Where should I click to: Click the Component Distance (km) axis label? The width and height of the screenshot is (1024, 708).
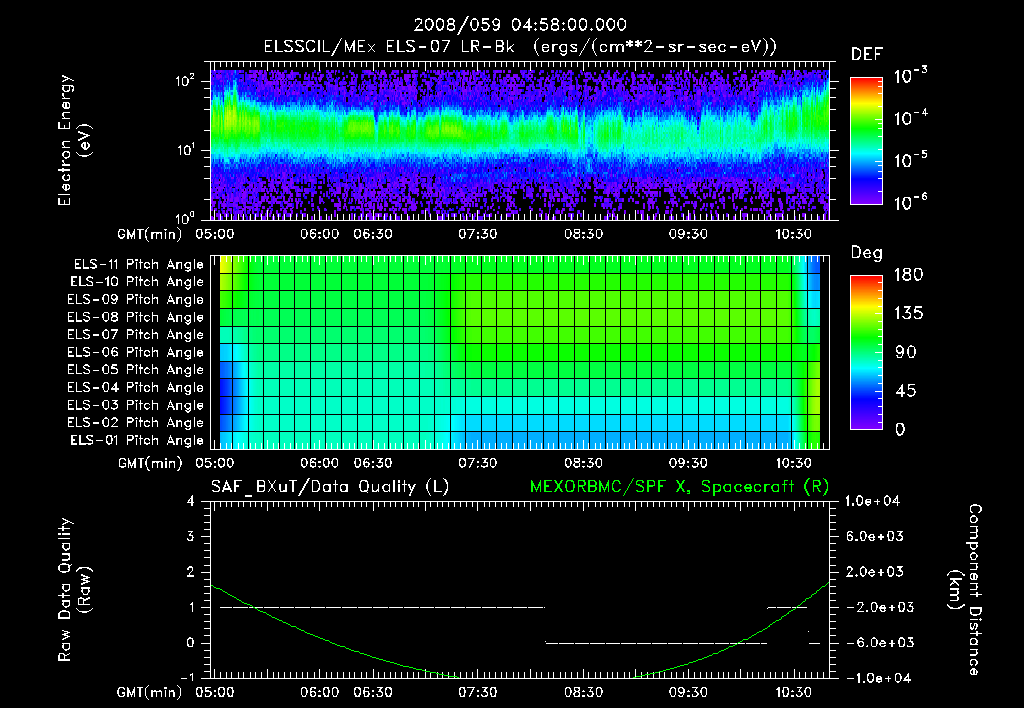point(965,590)
